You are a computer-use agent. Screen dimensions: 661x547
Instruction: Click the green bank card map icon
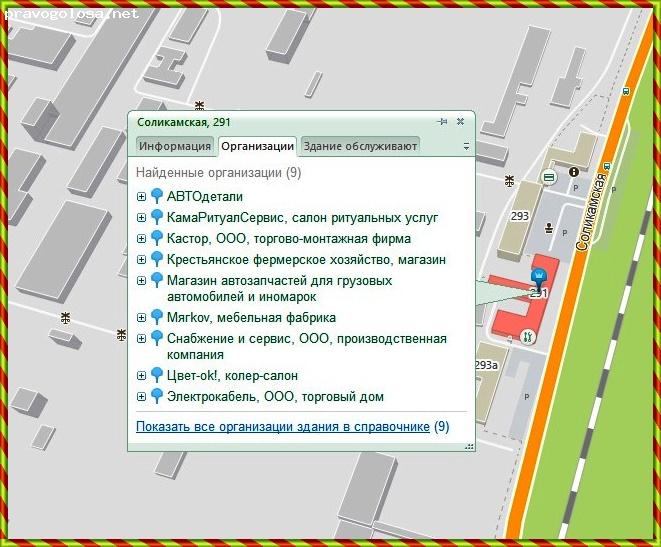(548, 177)
